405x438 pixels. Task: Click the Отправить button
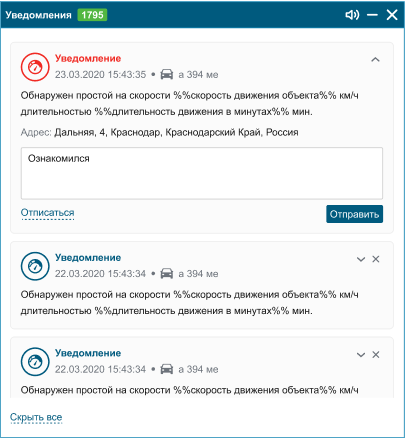[x=354, y=214]
